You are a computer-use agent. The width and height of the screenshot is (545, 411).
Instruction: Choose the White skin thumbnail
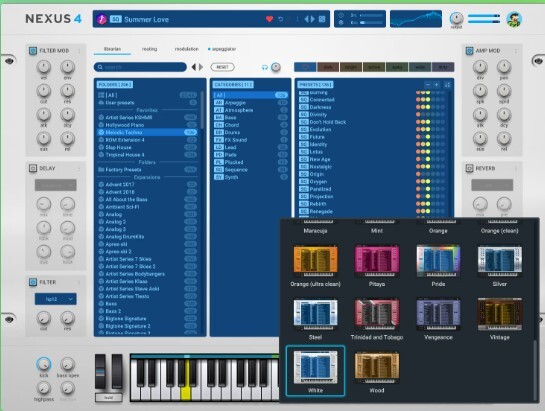tap(315, 367)
